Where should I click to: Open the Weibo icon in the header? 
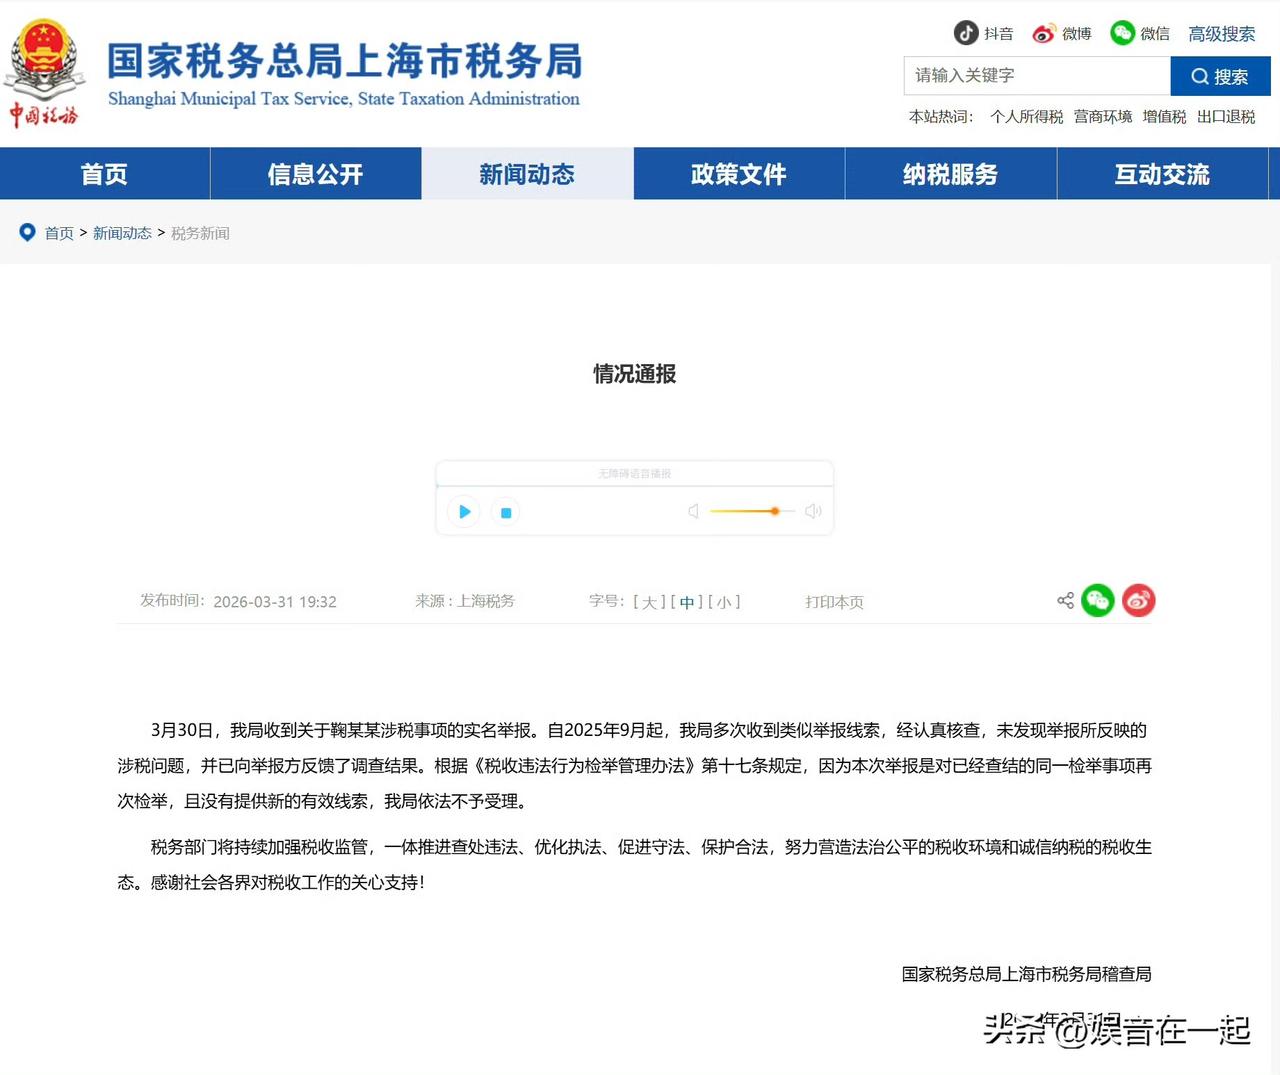[x=1044, y=33]
